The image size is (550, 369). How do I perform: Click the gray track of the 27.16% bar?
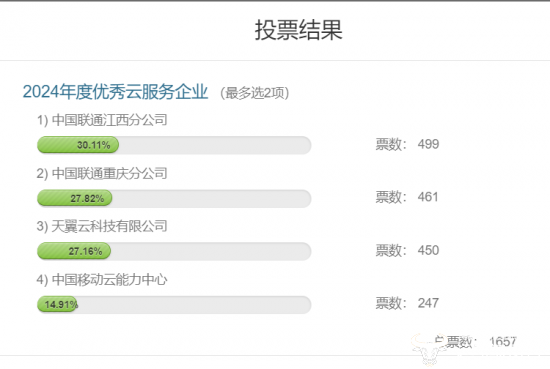click(x=211, y=251)
